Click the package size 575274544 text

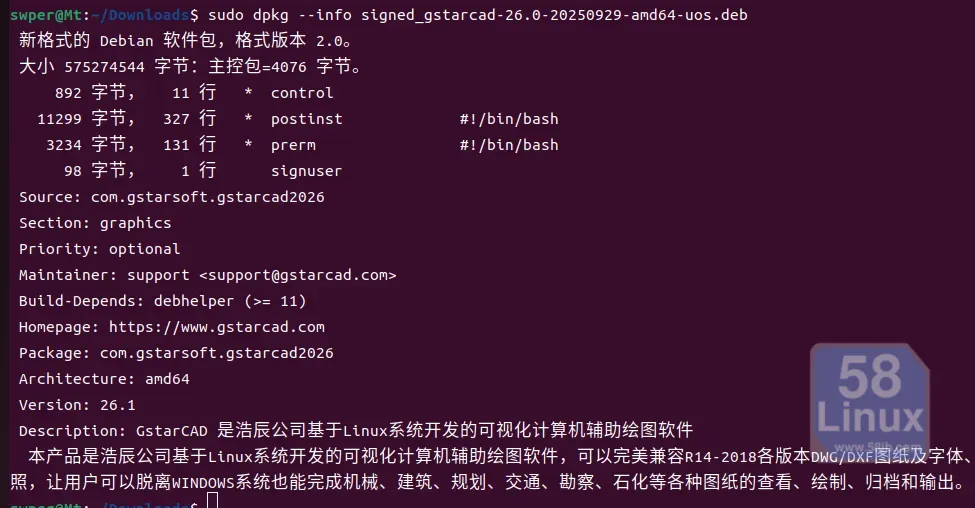[x=104, y=67]
